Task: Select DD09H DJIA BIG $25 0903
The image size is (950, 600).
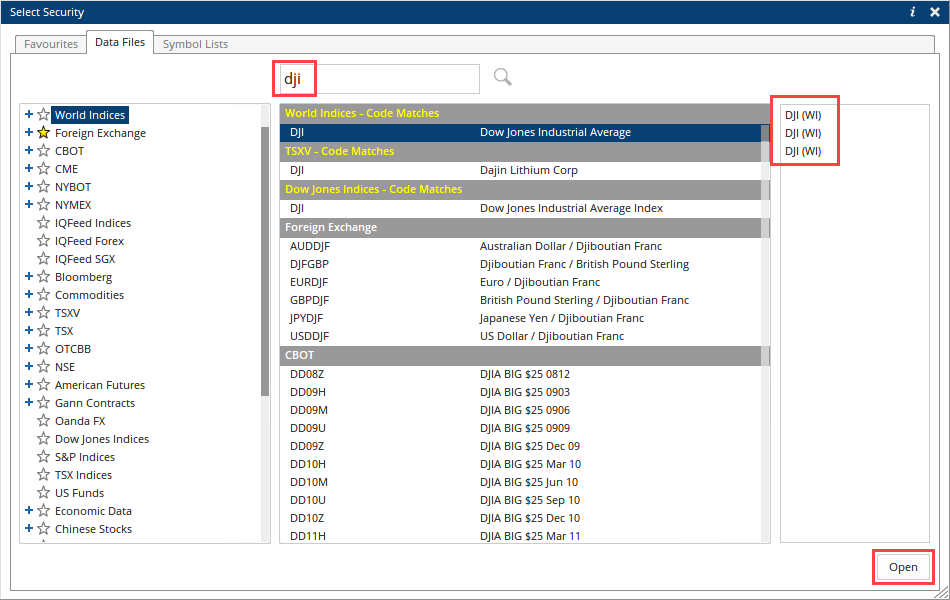Action: [x=520, y=392]
